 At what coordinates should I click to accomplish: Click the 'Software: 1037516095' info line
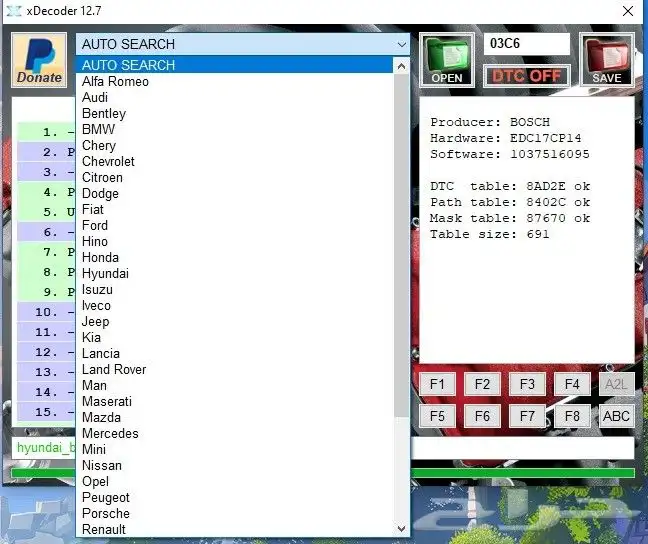pos(510,154)
